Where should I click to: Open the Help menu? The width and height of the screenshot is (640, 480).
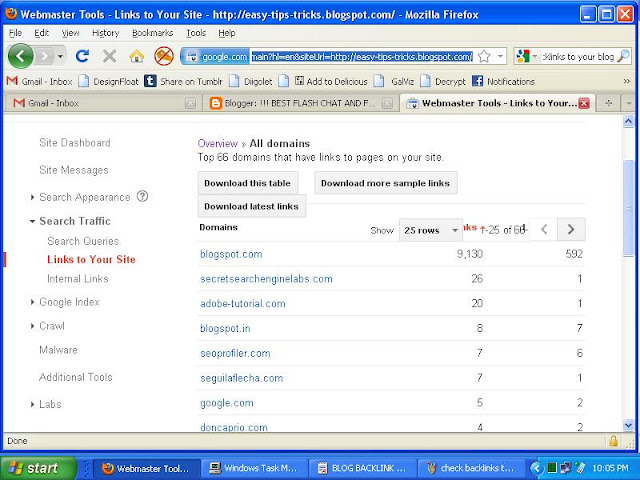pos(227,33)
